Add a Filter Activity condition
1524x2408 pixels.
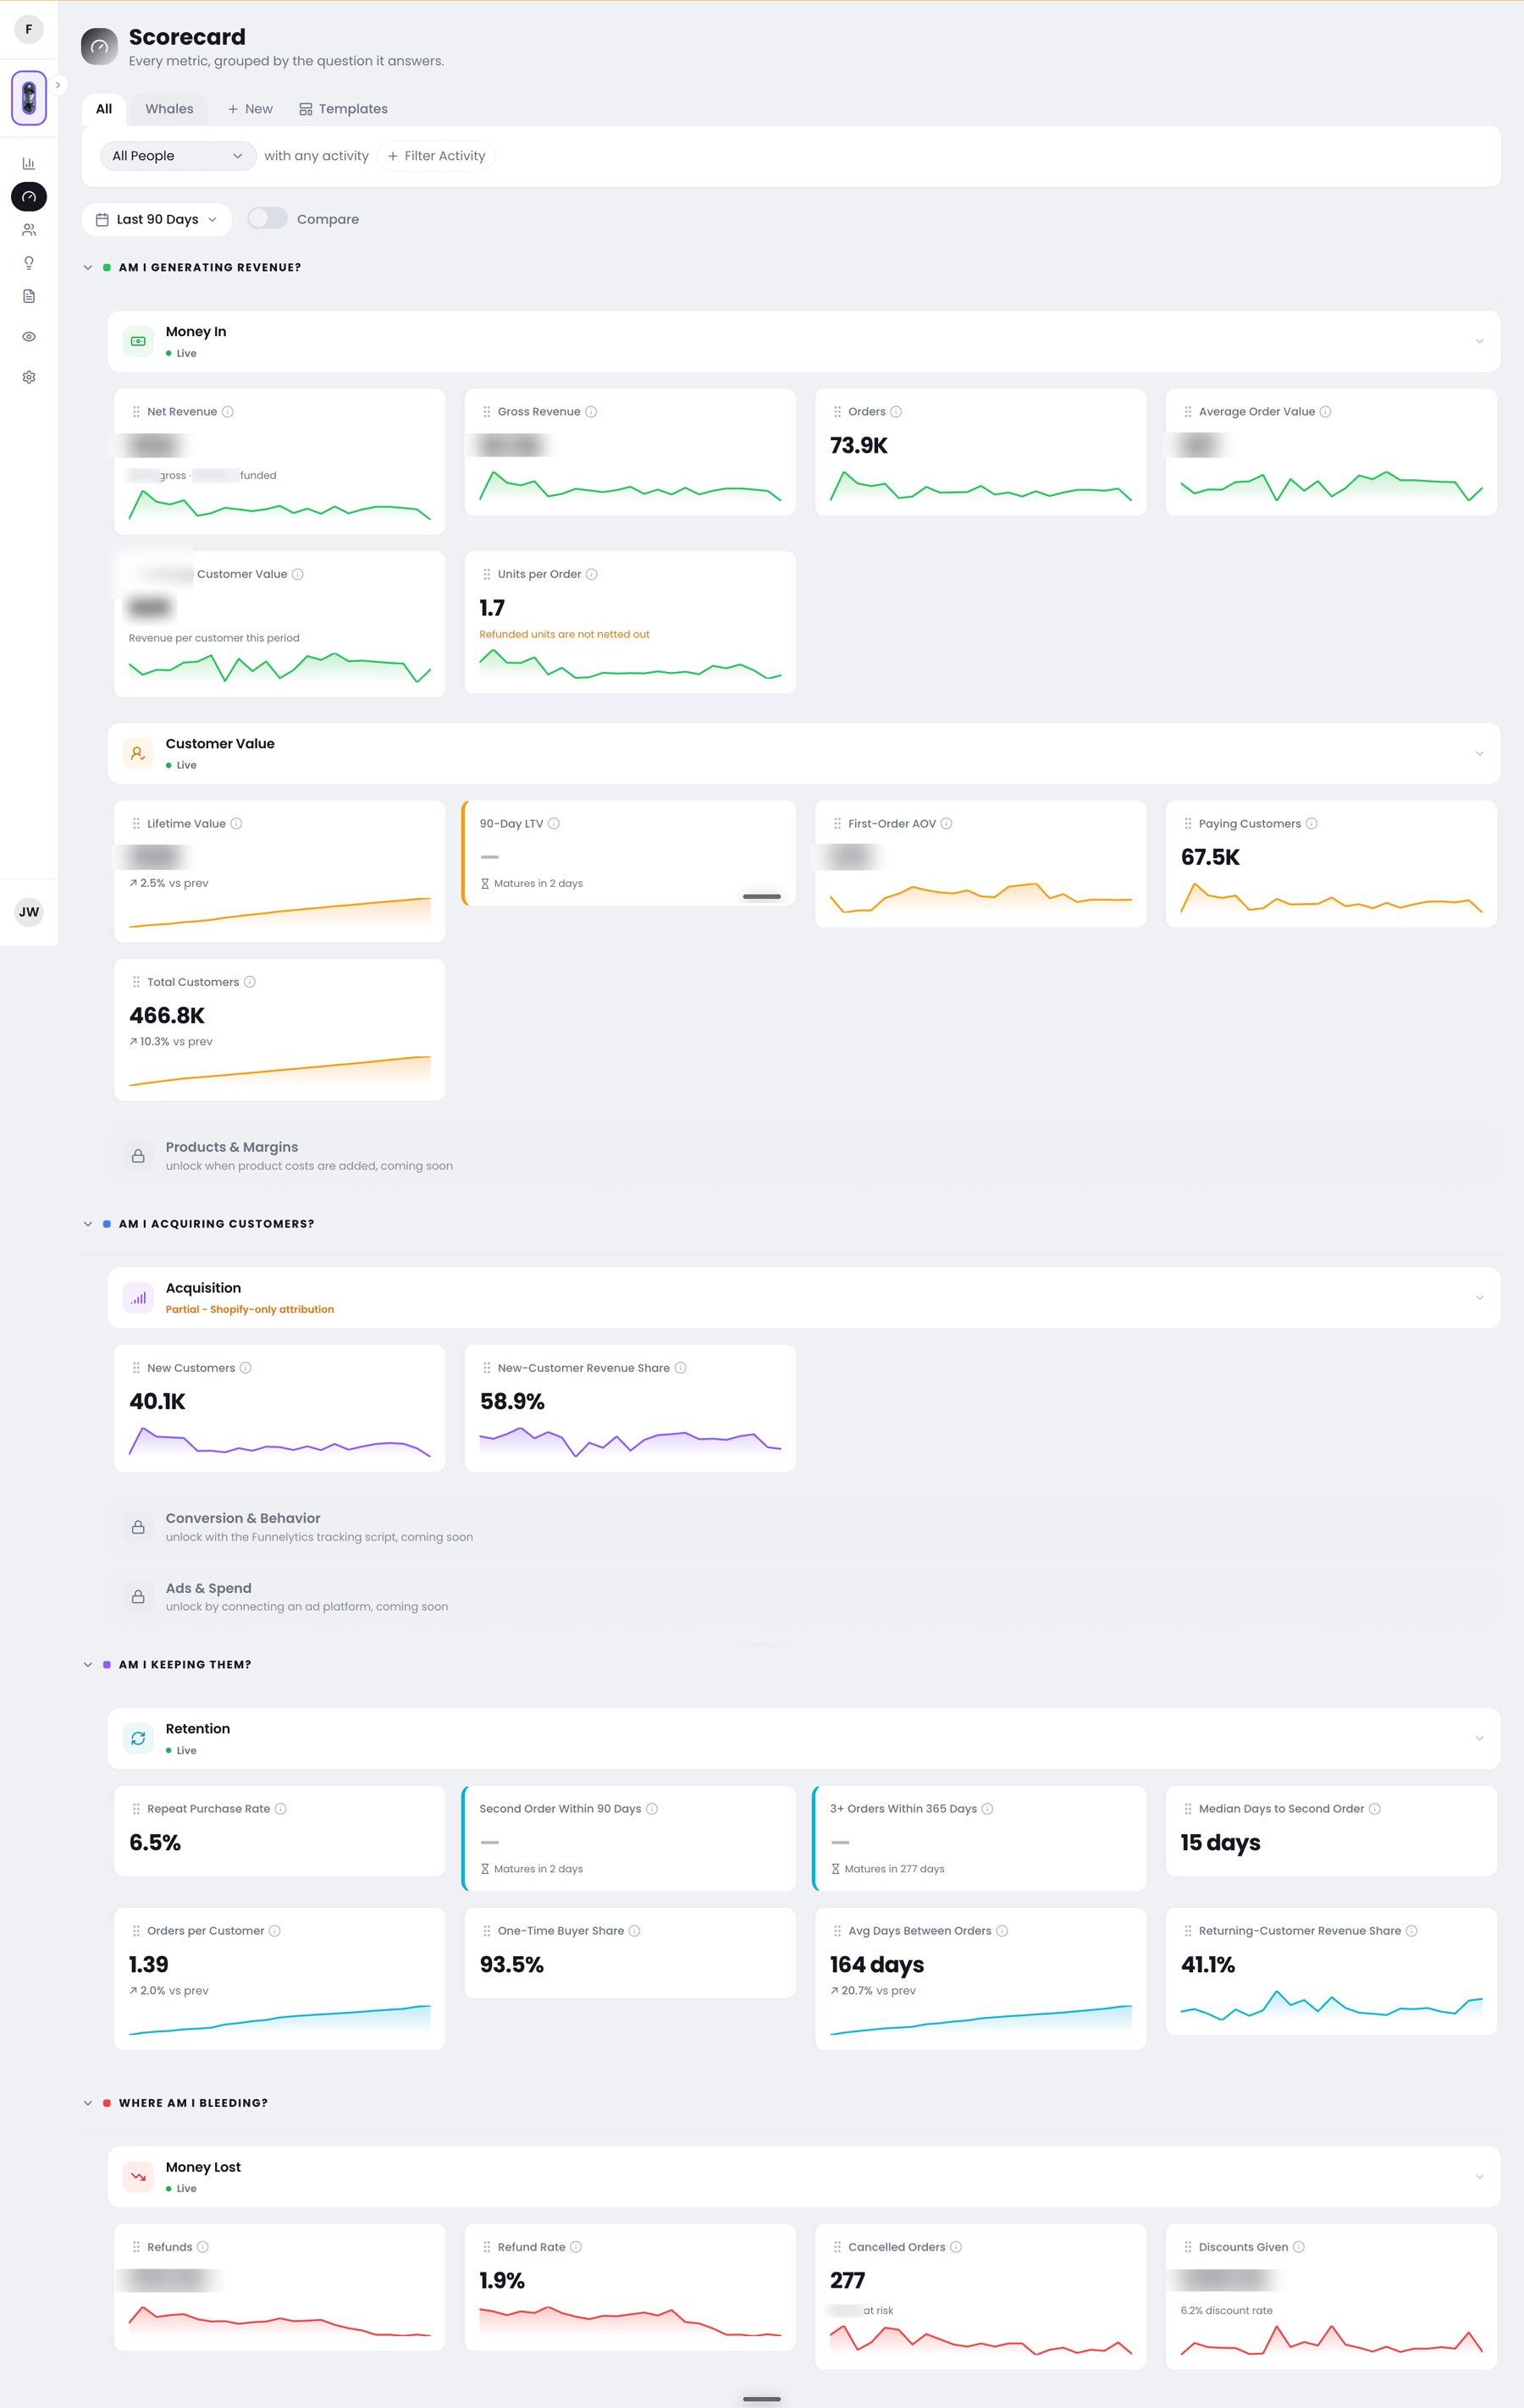point(436,156)
